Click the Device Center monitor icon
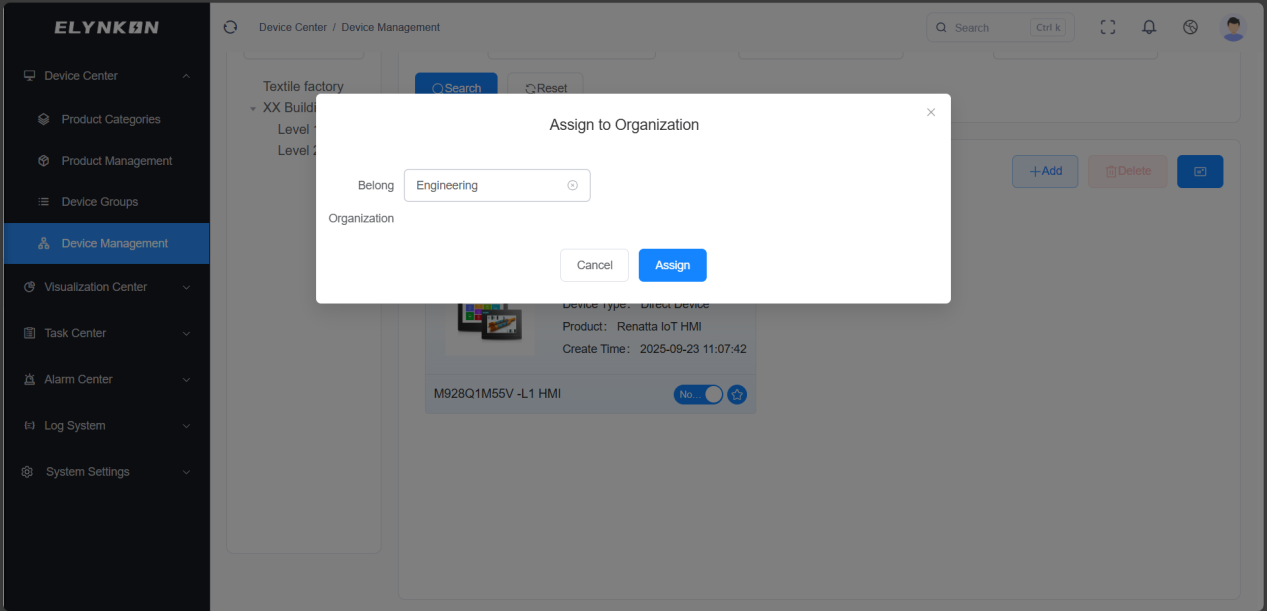 29,76
